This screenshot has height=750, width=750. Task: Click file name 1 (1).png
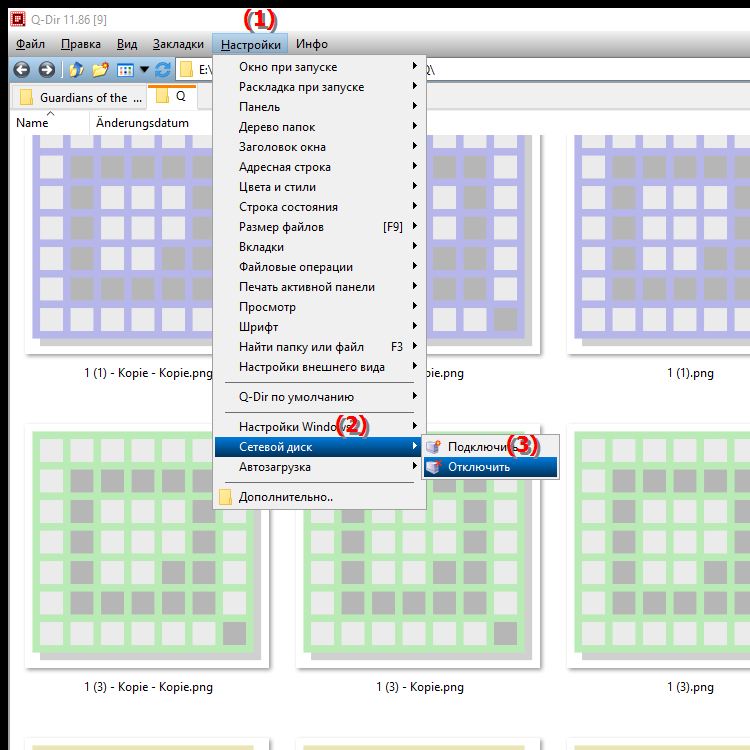point(690,373)
